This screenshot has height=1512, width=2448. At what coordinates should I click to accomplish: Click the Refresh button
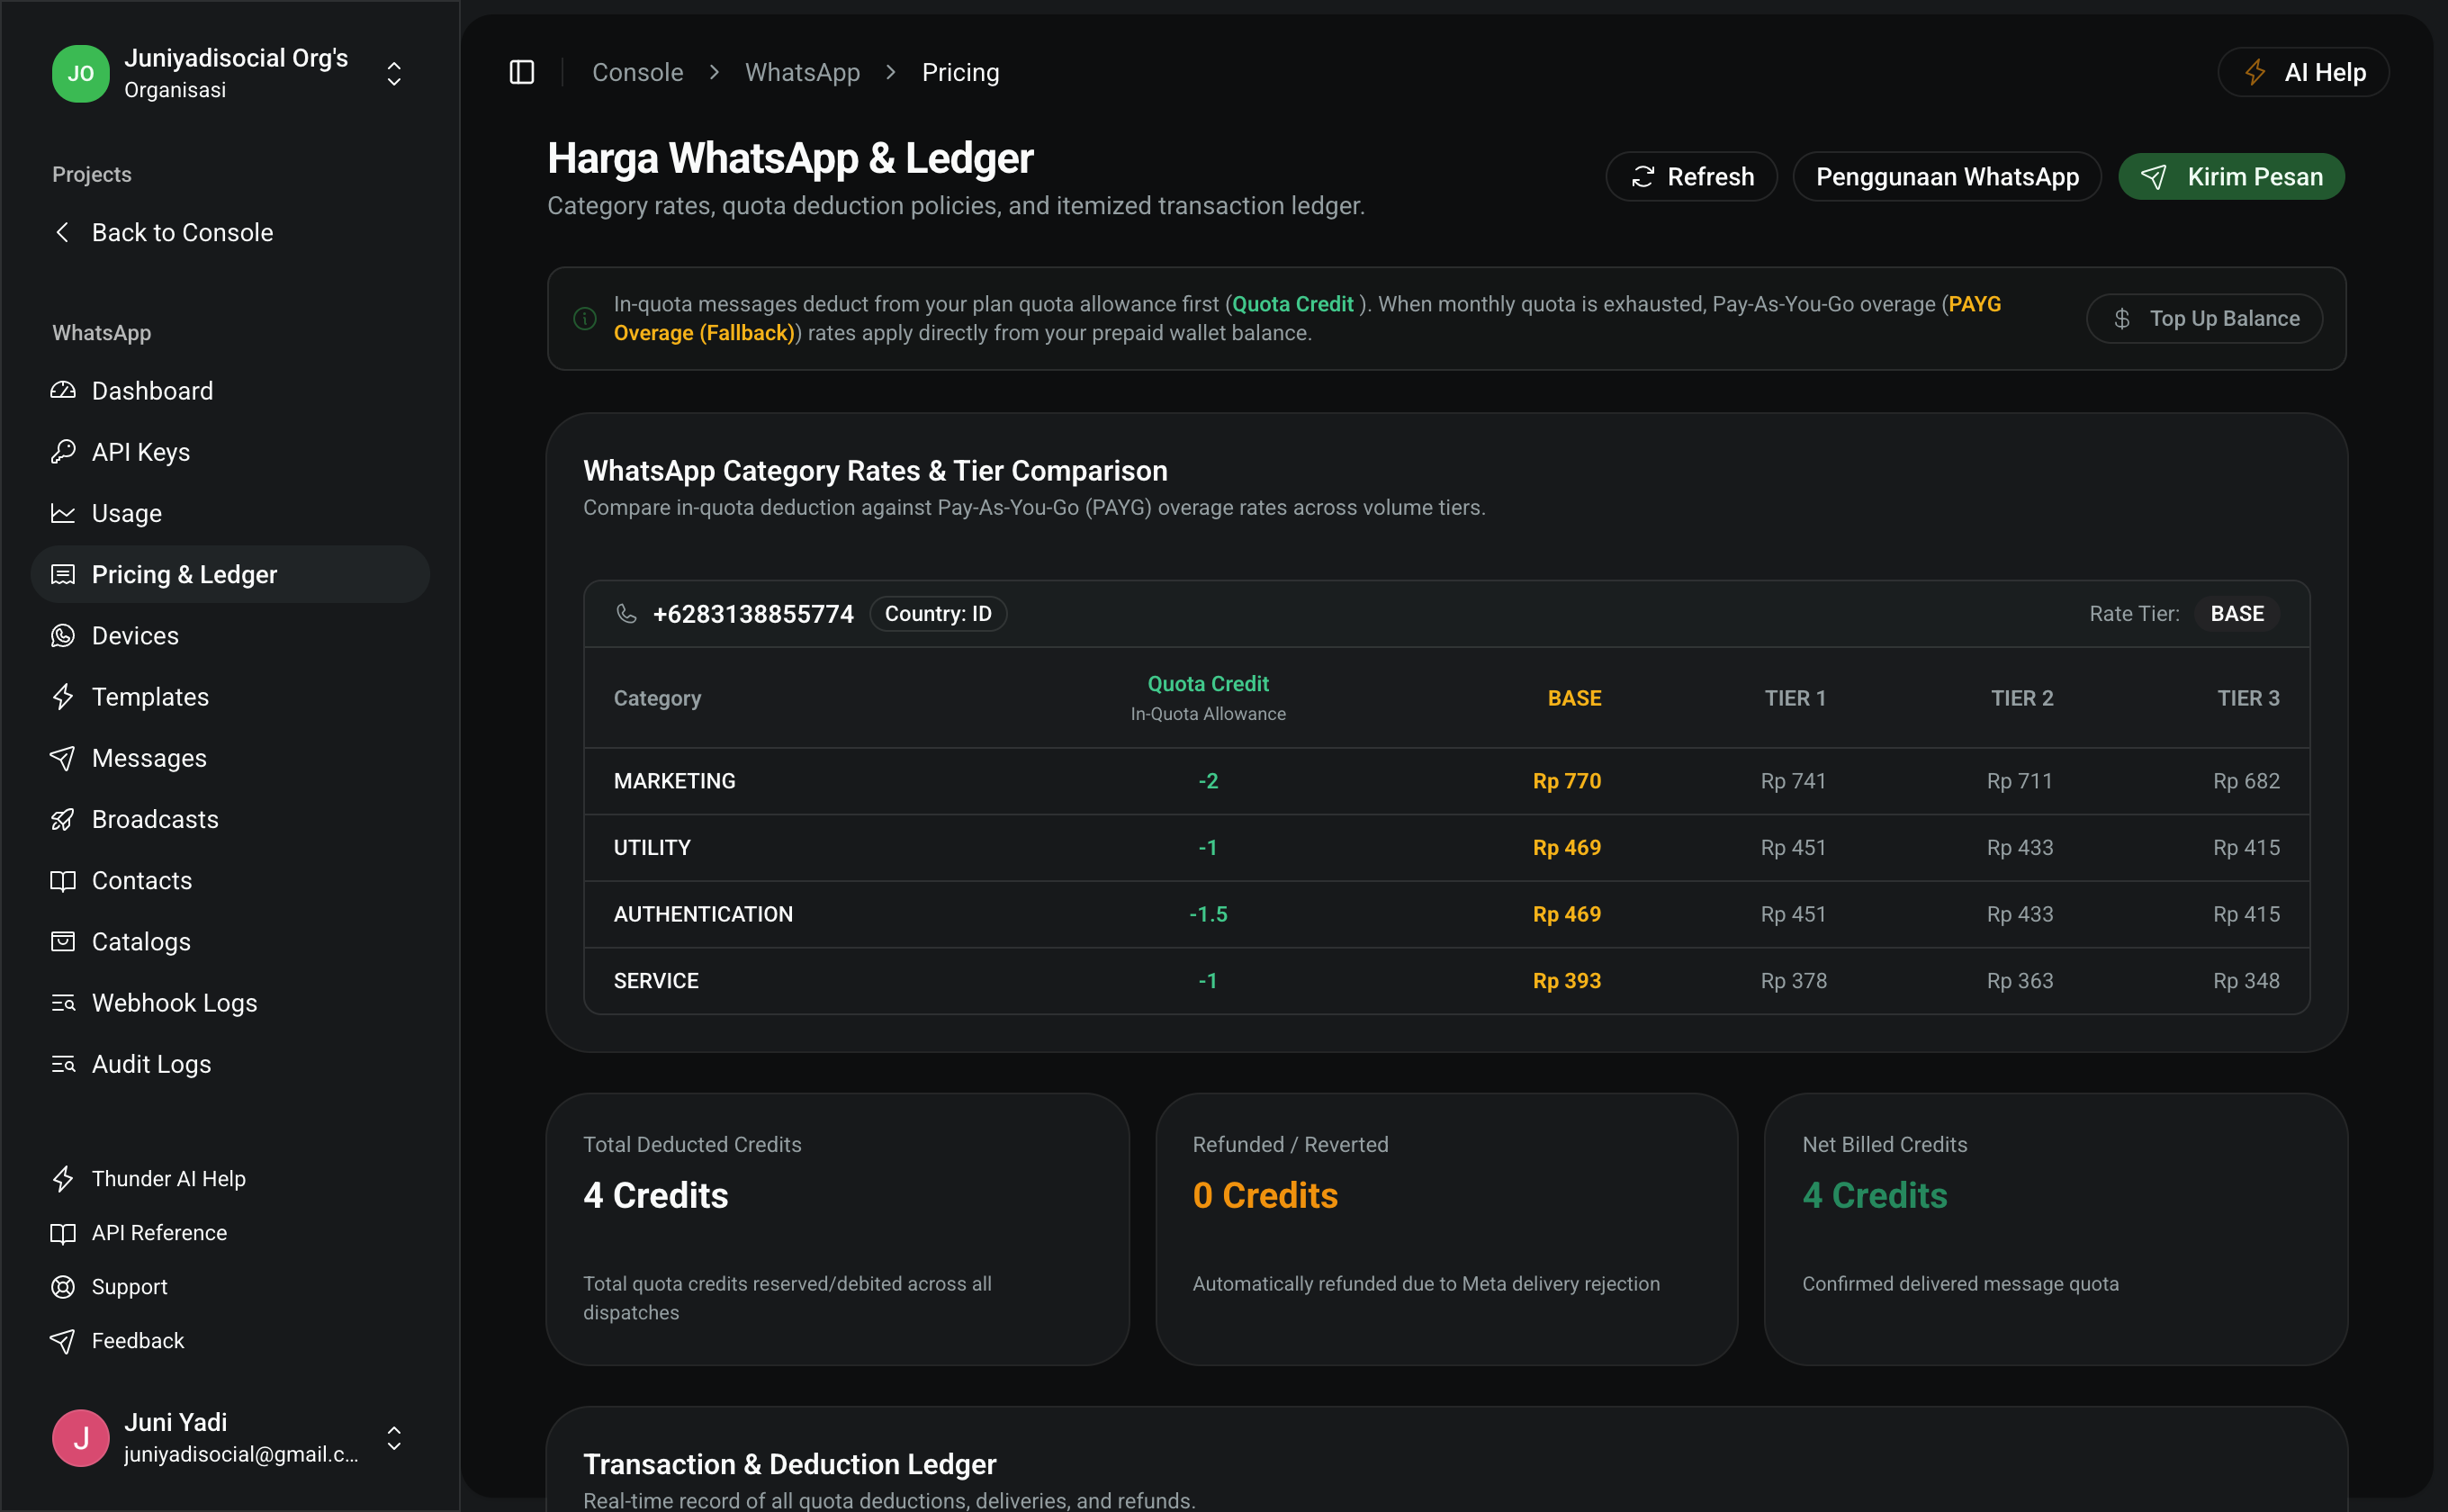pyautogui.click(x=1691, y=177)
